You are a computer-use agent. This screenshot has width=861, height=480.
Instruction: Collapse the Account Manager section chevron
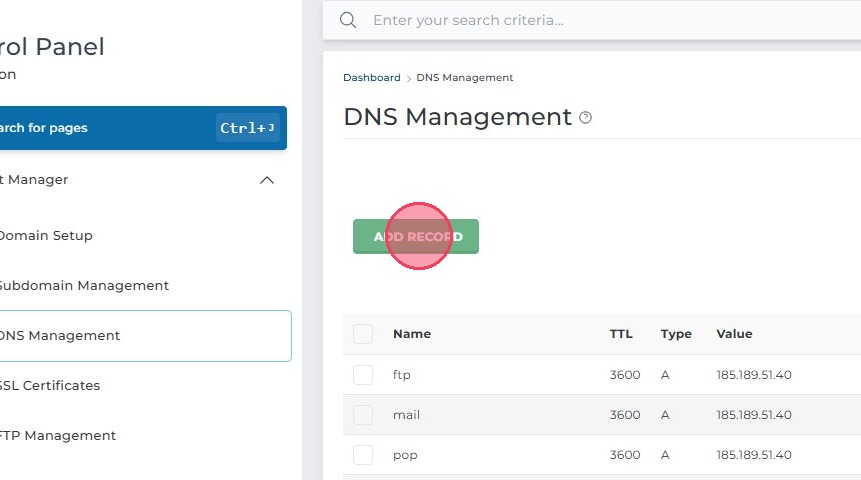266,180
